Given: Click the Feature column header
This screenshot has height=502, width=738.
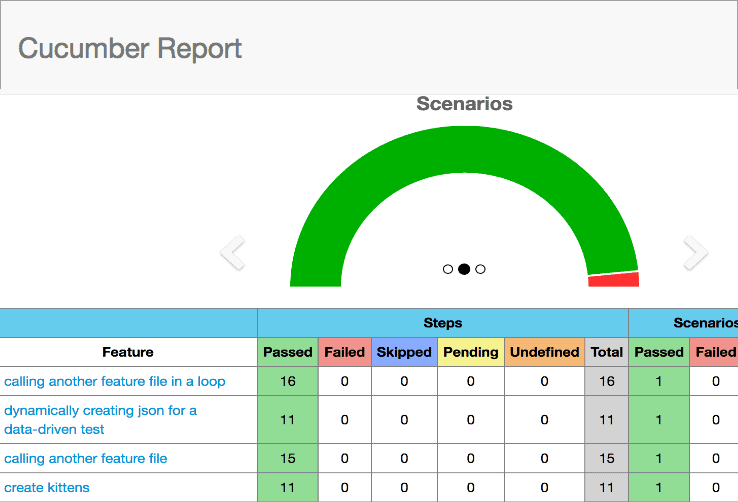Looking at the screenshot, I should click(128, 352).
